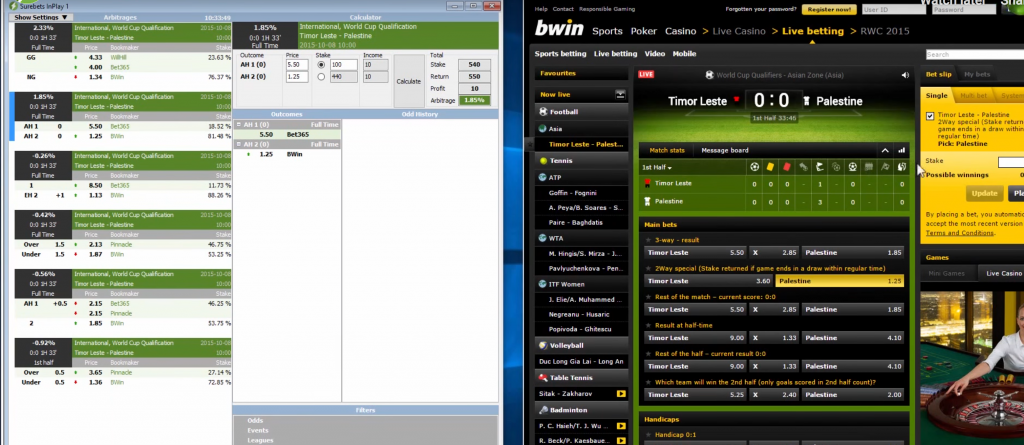
Task: Select Timor Leste 3.60 in 2Way special
Action: click(709, 281)
